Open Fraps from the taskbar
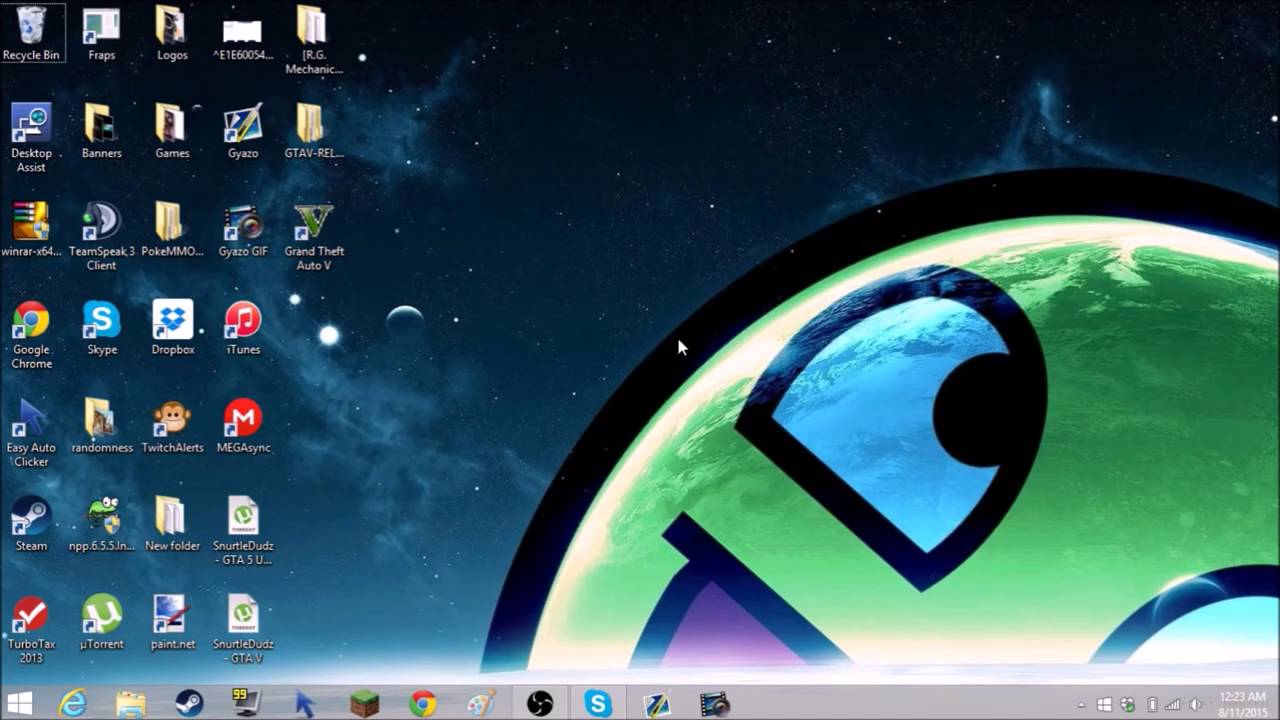Viewport: 1280px width, 720px height. pos(246,703)
